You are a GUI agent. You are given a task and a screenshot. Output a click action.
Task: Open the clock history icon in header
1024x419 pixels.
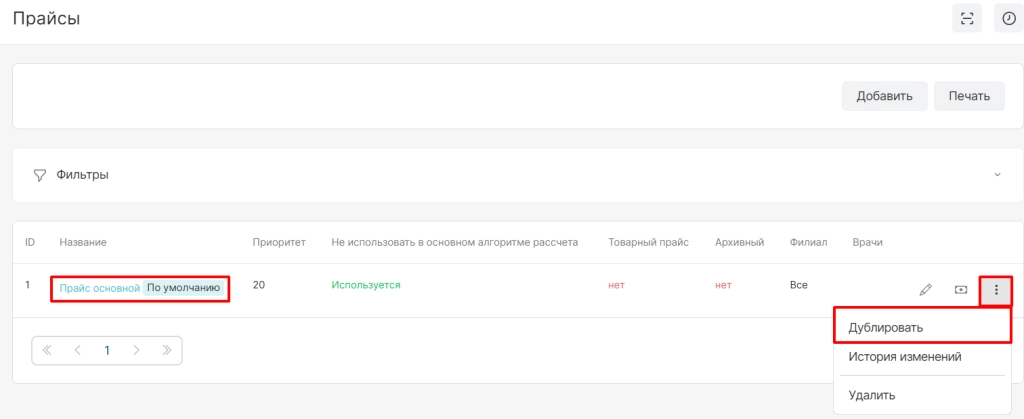click(1008, 18)
